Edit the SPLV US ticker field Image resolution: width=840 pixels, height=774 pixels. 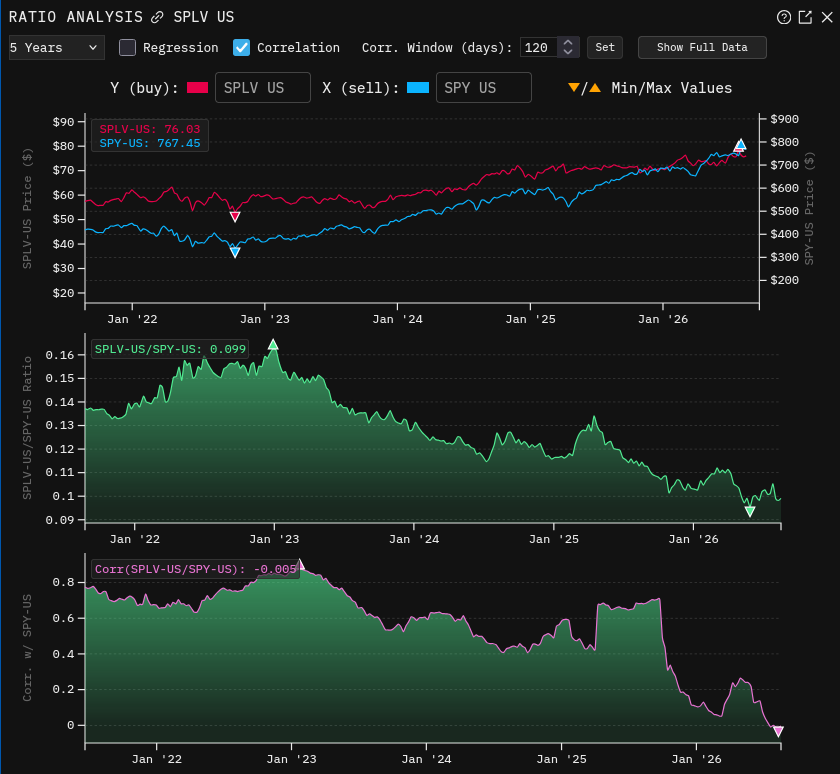coord(262,88)
